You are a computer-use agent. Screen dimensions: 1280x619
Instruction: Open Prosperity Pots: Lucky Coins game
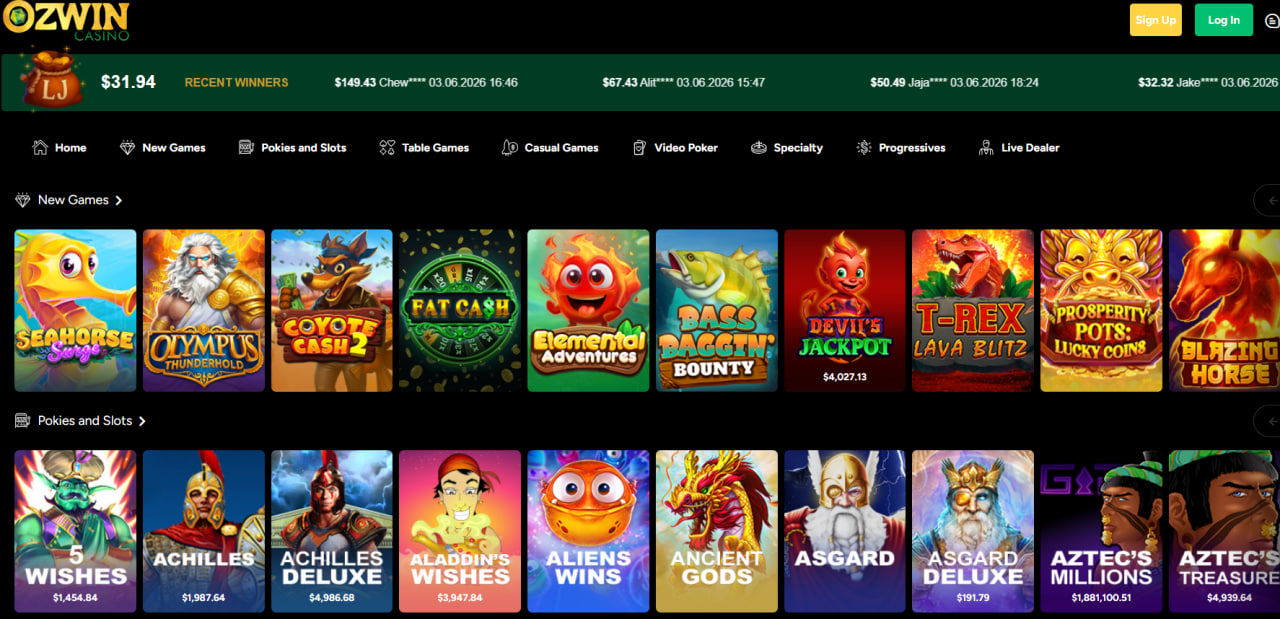(1101, 310)
